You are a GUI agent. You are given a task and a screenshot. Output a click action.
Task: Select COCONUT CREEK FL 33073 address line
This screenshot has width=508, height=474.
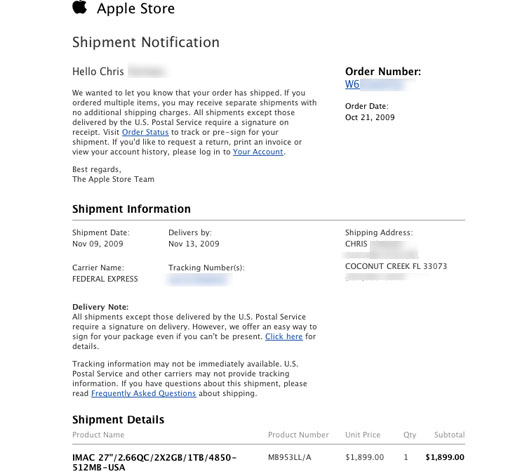coord(396,266)
